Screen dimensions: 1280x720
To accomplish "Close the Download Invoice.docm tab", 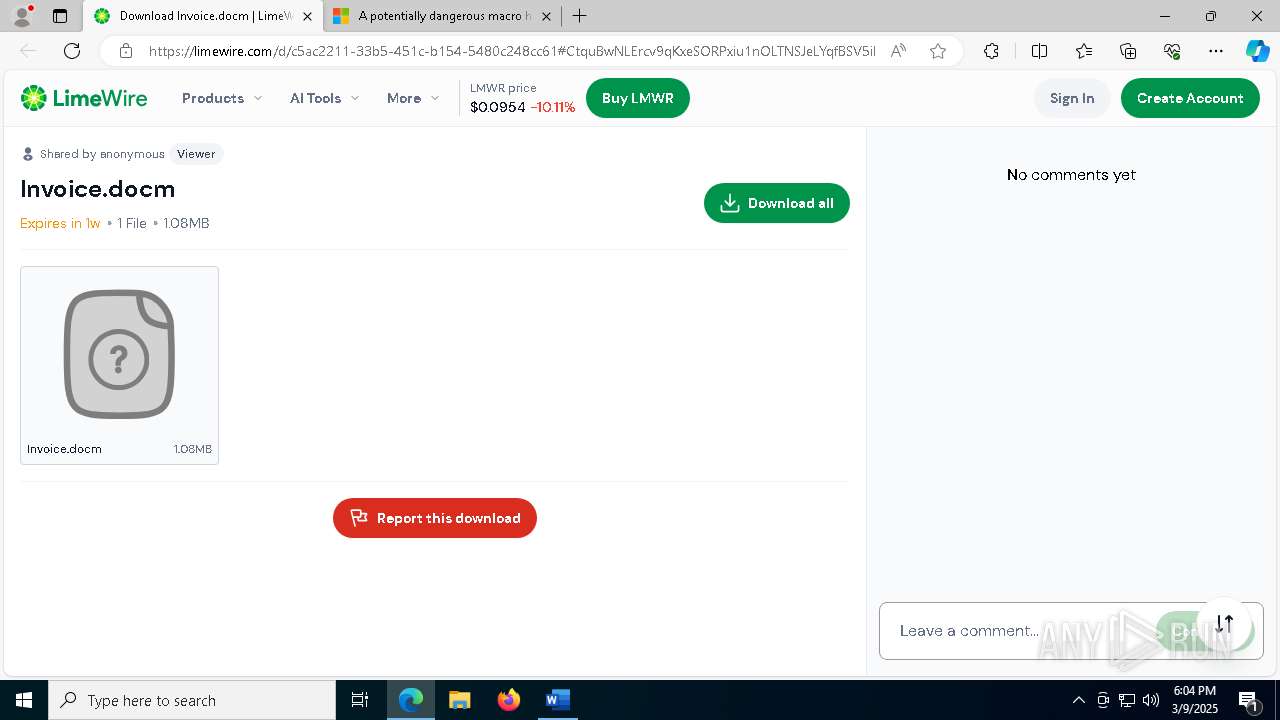I will [307, 16].
